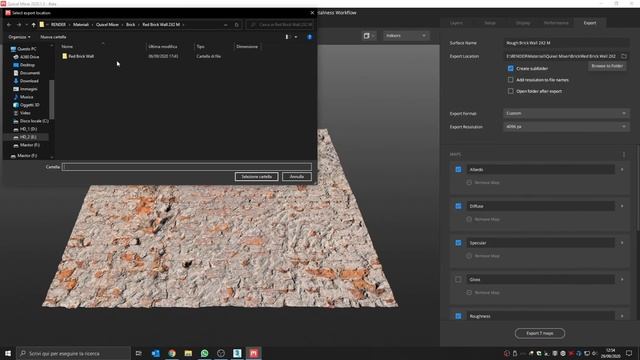The image size is (640, 360).
Task: Edit the Surface Name field
Action: [566, 43]
